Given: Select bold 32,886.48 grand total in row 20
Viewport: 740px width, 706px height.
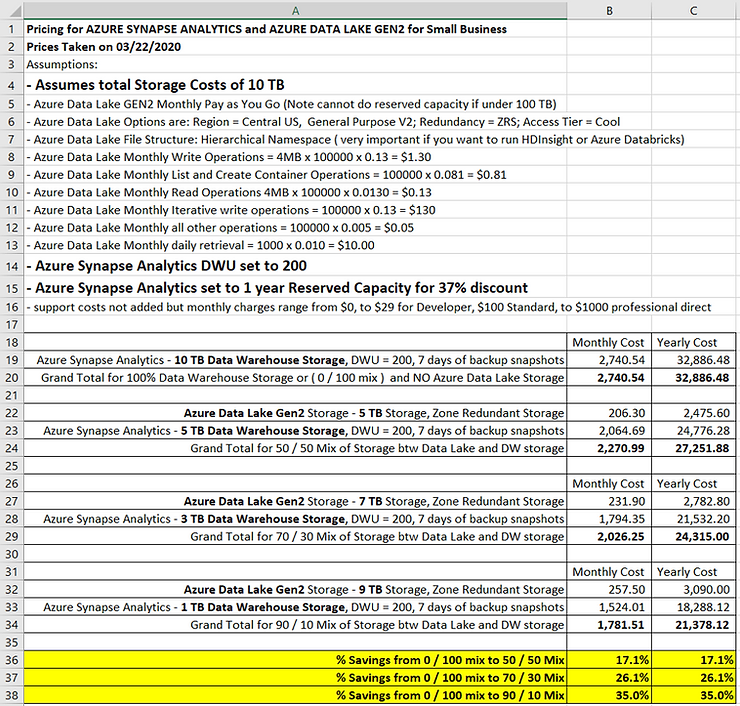Looking at the screenshot, I should pos(693,378).
